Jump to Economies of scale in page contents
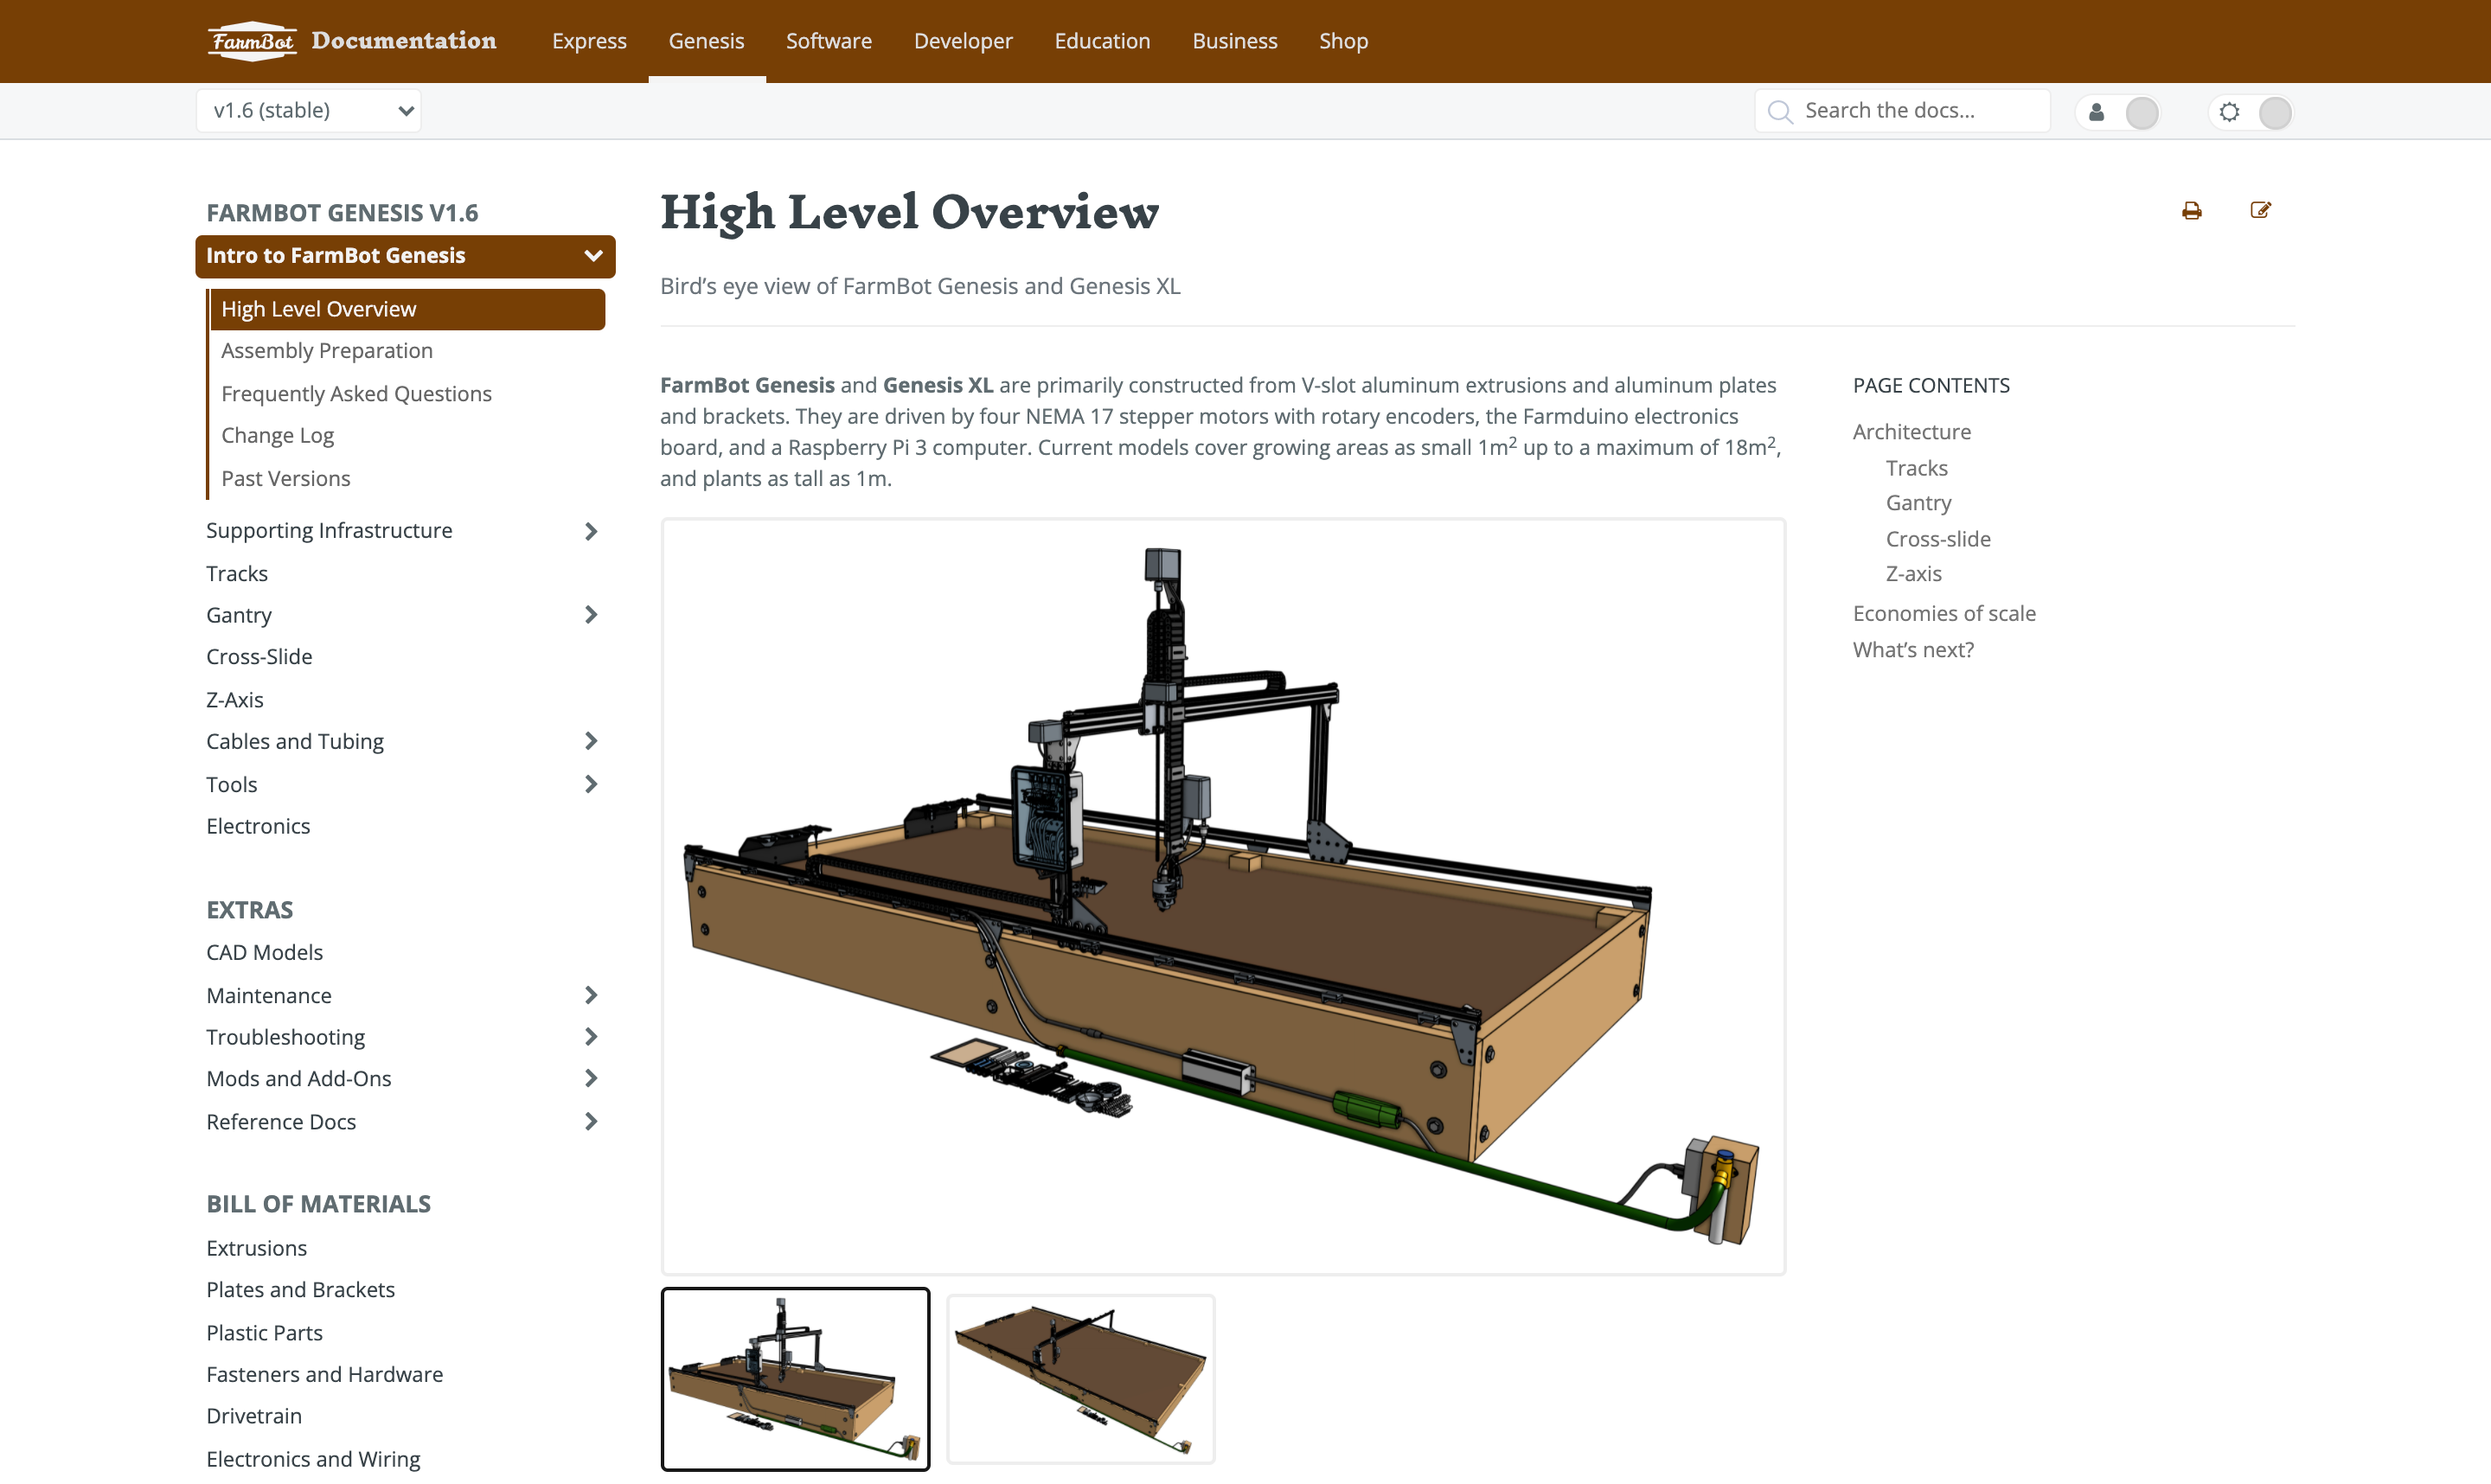Image resolution: width=2491 pixels, height=1484 pixels. tap(1943, 612)
